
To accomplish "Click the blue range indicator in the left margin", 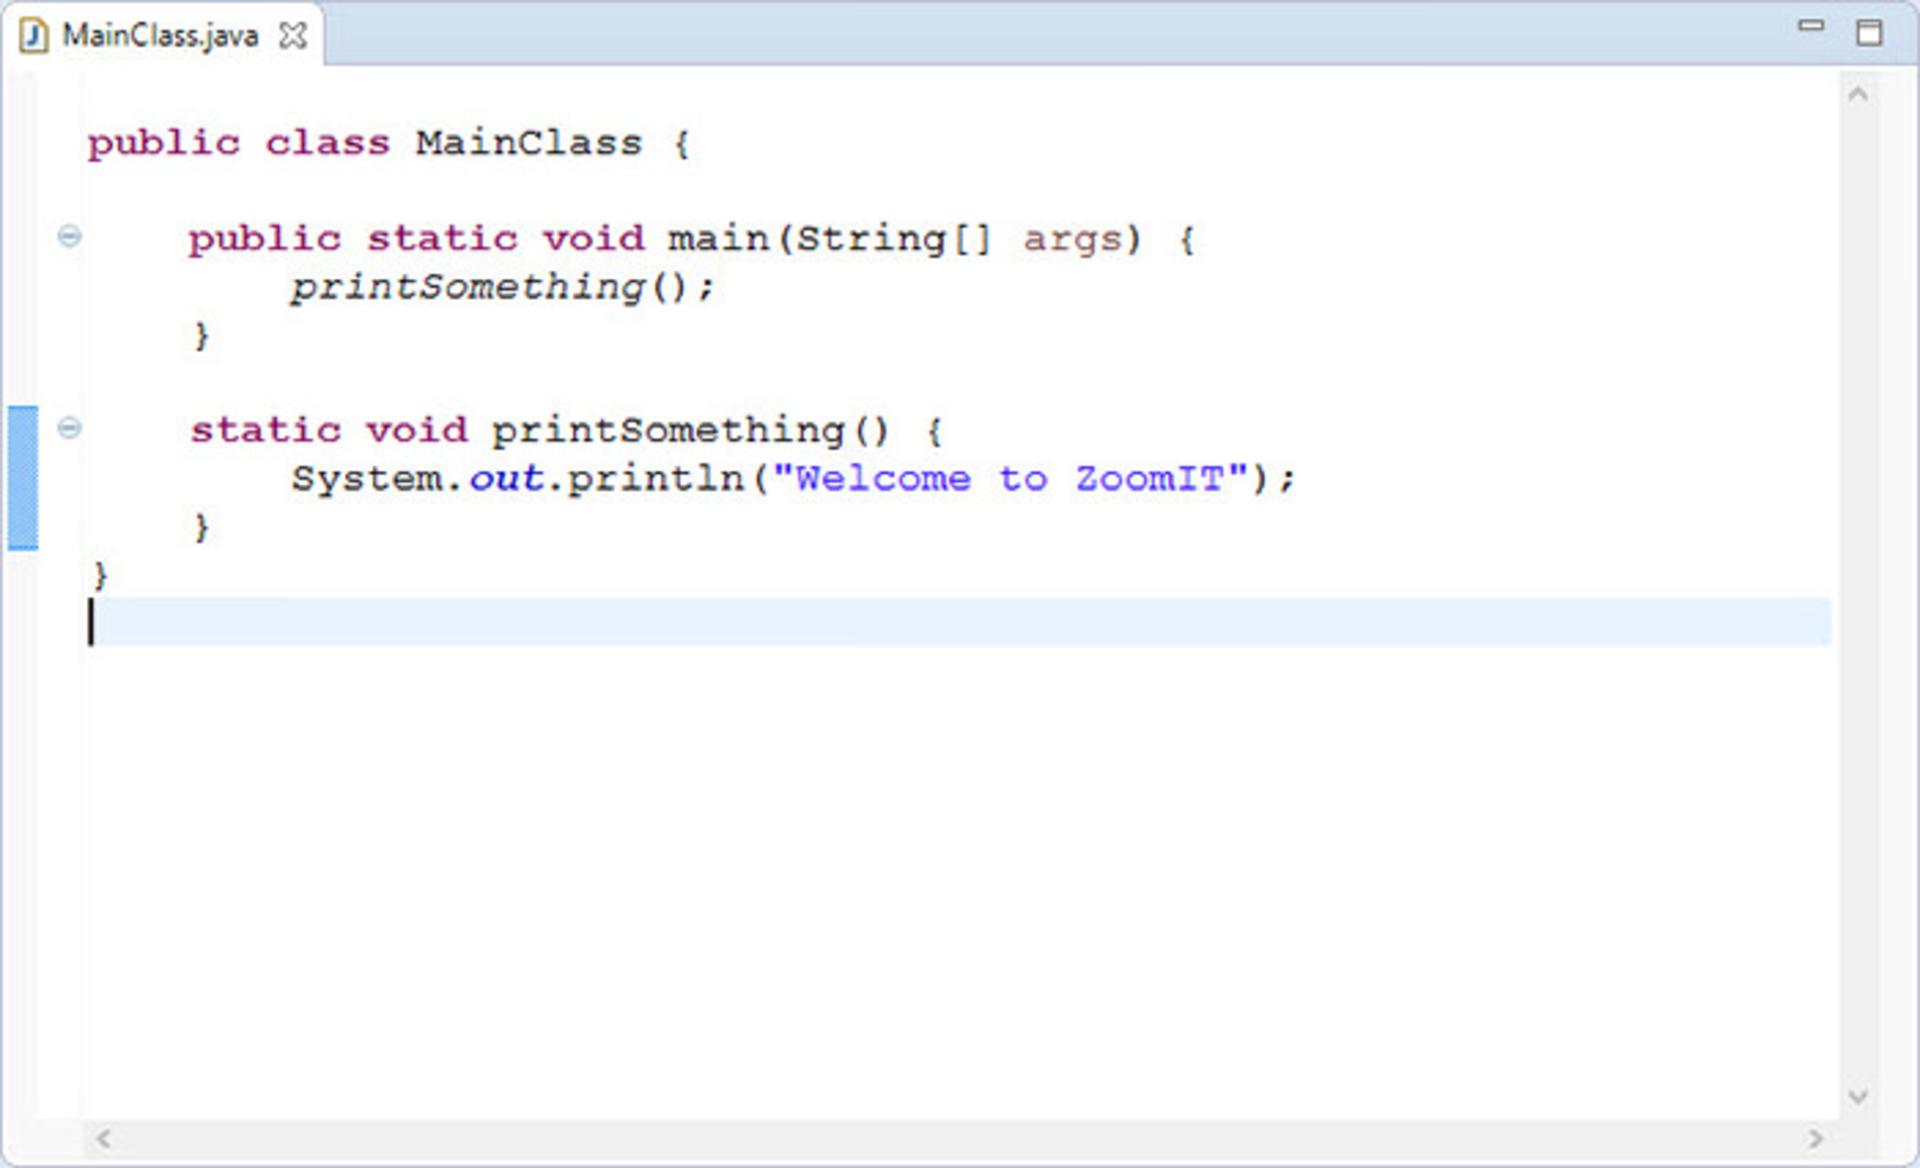I will tap(23, 478).
